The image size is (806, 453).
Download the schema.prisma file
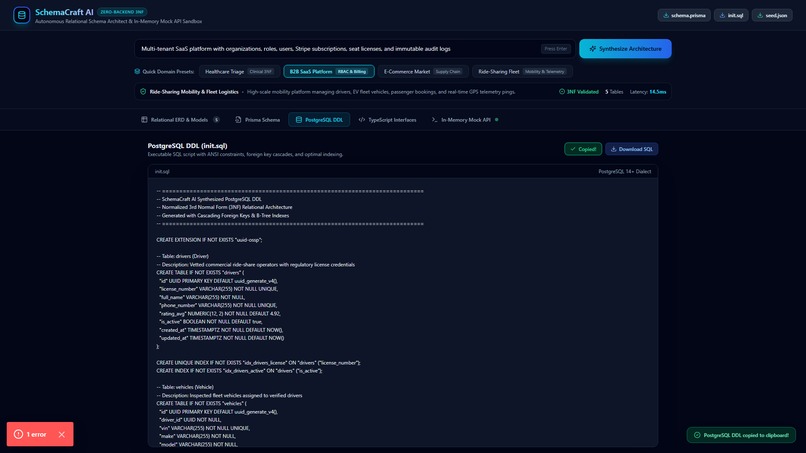point(684,15)
